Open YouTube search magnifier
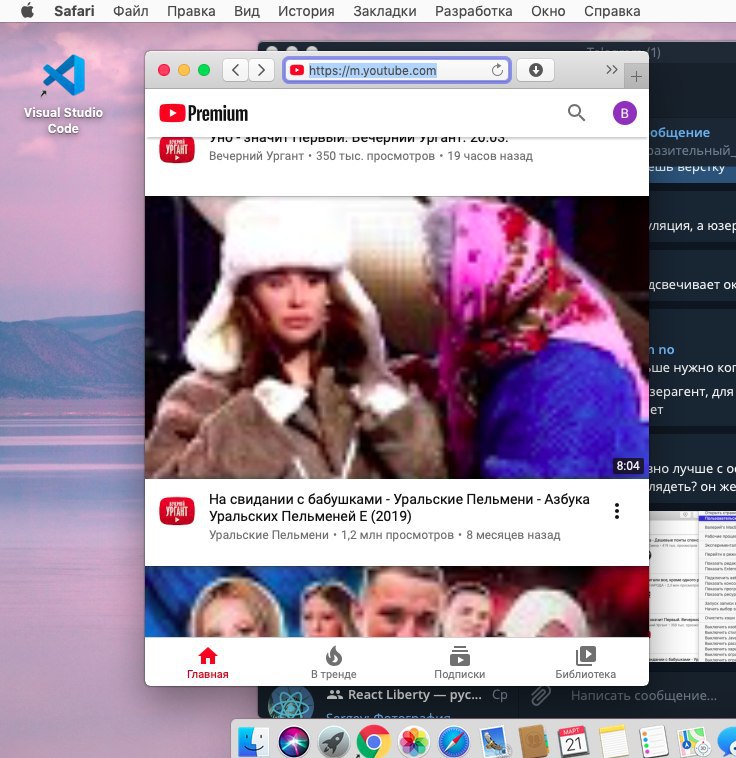This screenshot has height=758, width=736. (x=576, y=113)
